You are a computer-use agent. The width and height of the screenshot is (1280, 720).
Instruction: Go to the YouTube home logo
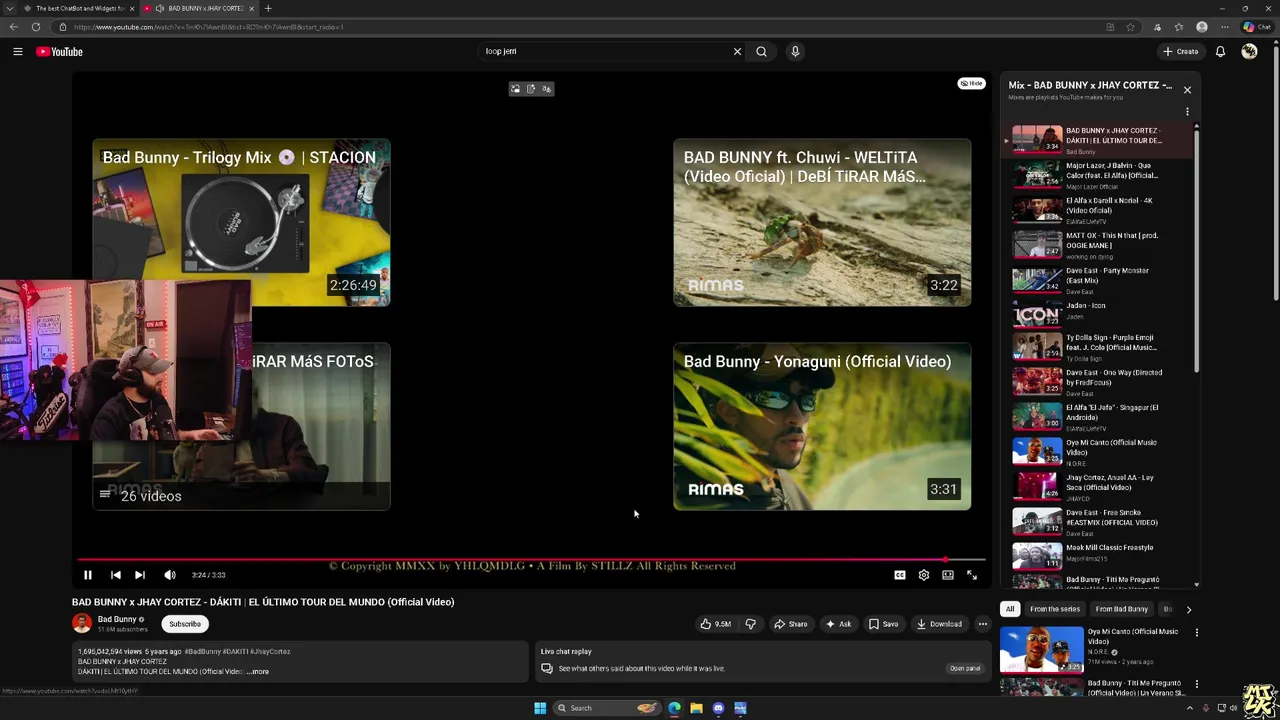[x=59, y=51]
